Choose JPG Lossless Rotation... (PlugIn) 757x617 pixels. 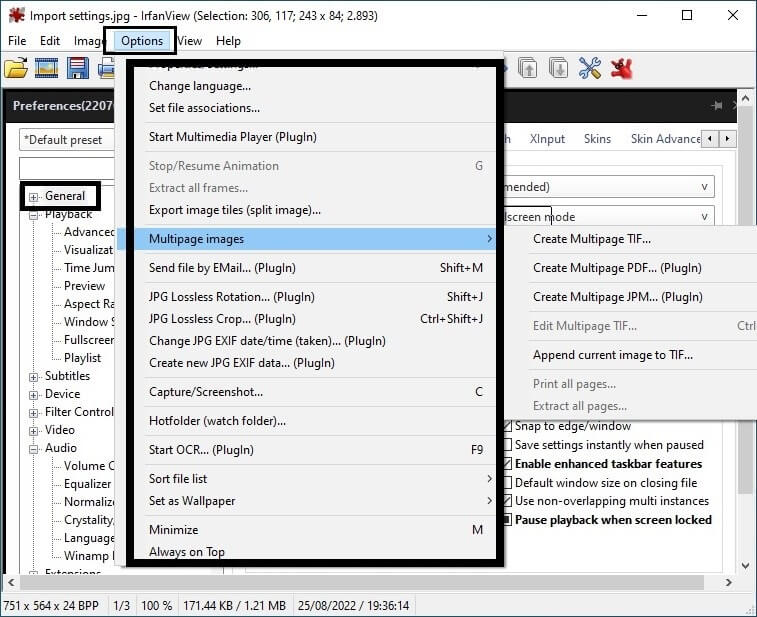(315, 297)
